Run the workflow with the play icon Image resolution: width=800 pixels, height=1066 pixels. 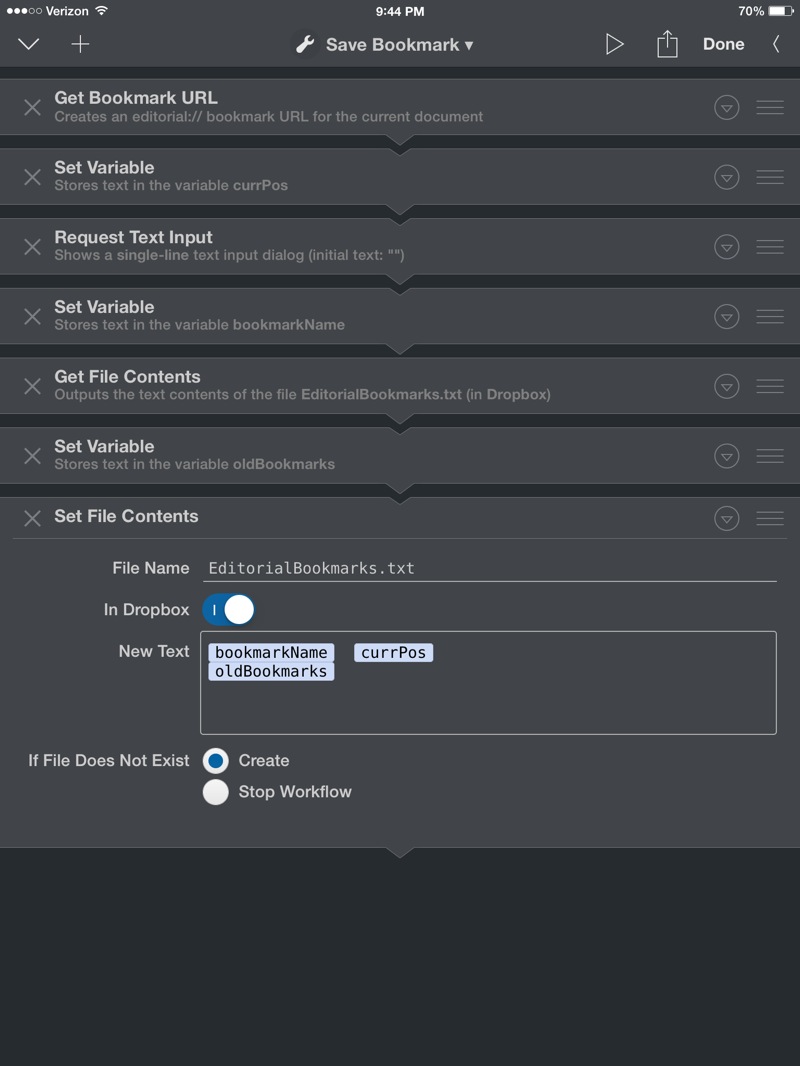pyautogui.click(x=614, y=44)
